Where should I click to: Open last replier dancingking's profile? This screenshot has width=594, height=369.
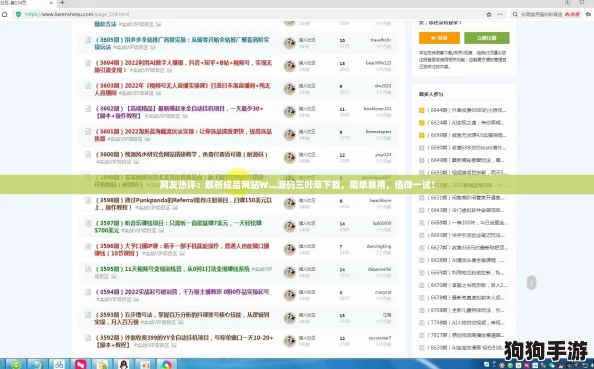pyautogui.click(x=379, y=246)
